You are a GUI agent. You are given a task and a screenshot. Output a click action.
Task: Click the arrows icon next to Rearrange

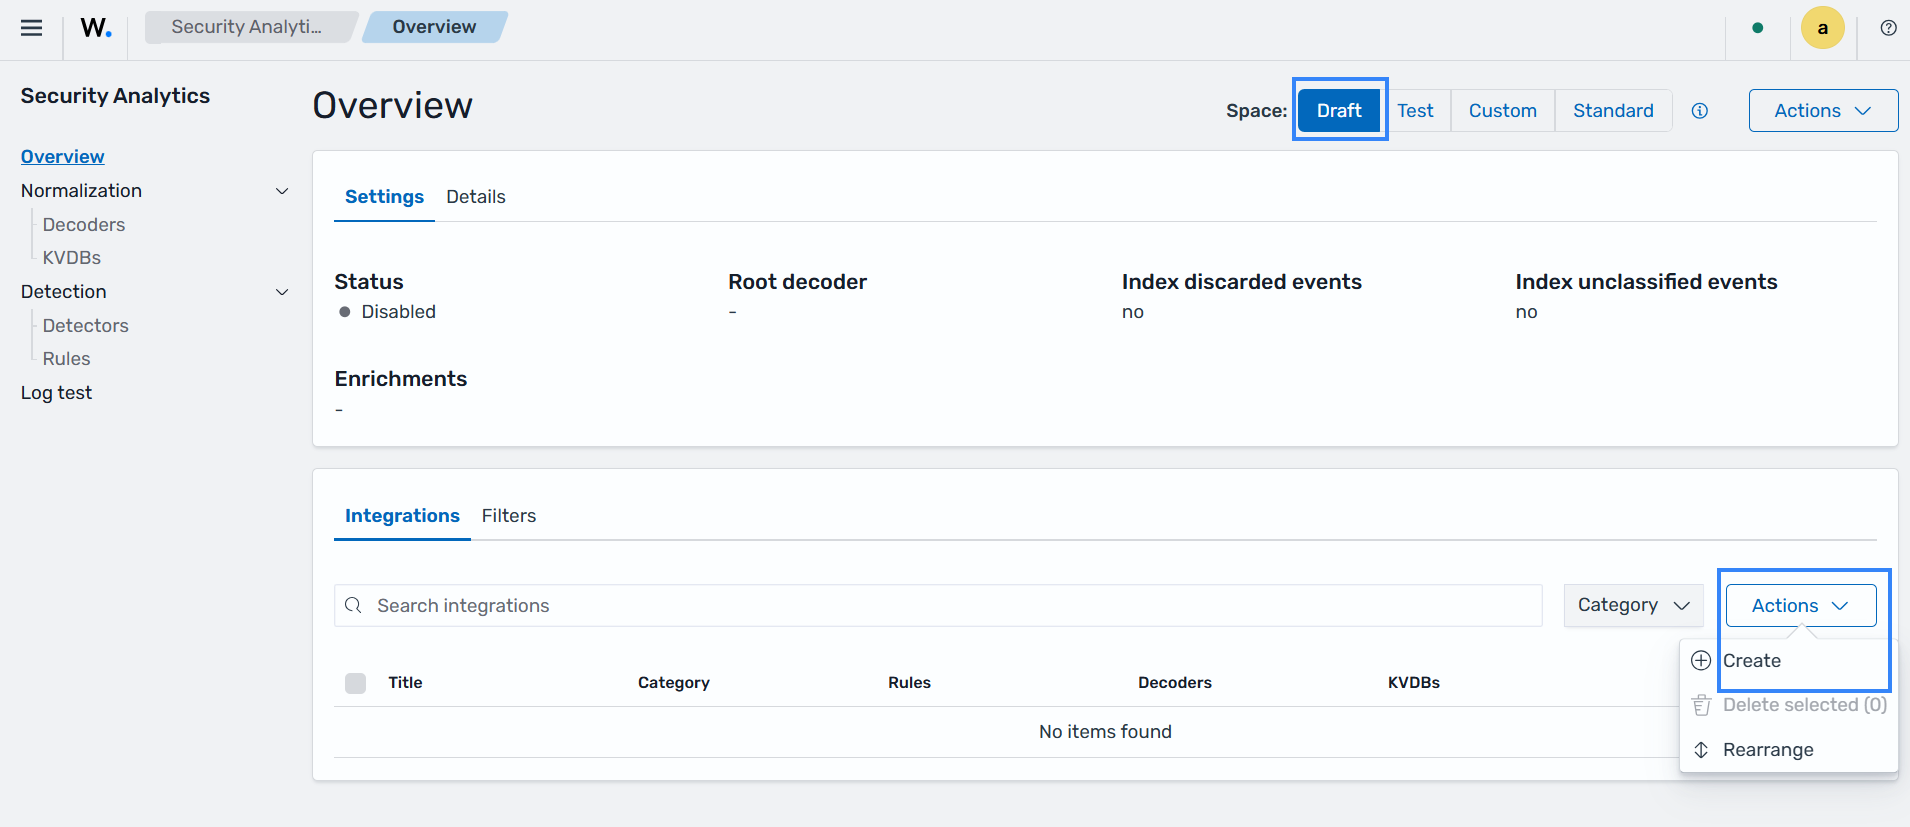pyautogui.click(x=1701, y=750)
